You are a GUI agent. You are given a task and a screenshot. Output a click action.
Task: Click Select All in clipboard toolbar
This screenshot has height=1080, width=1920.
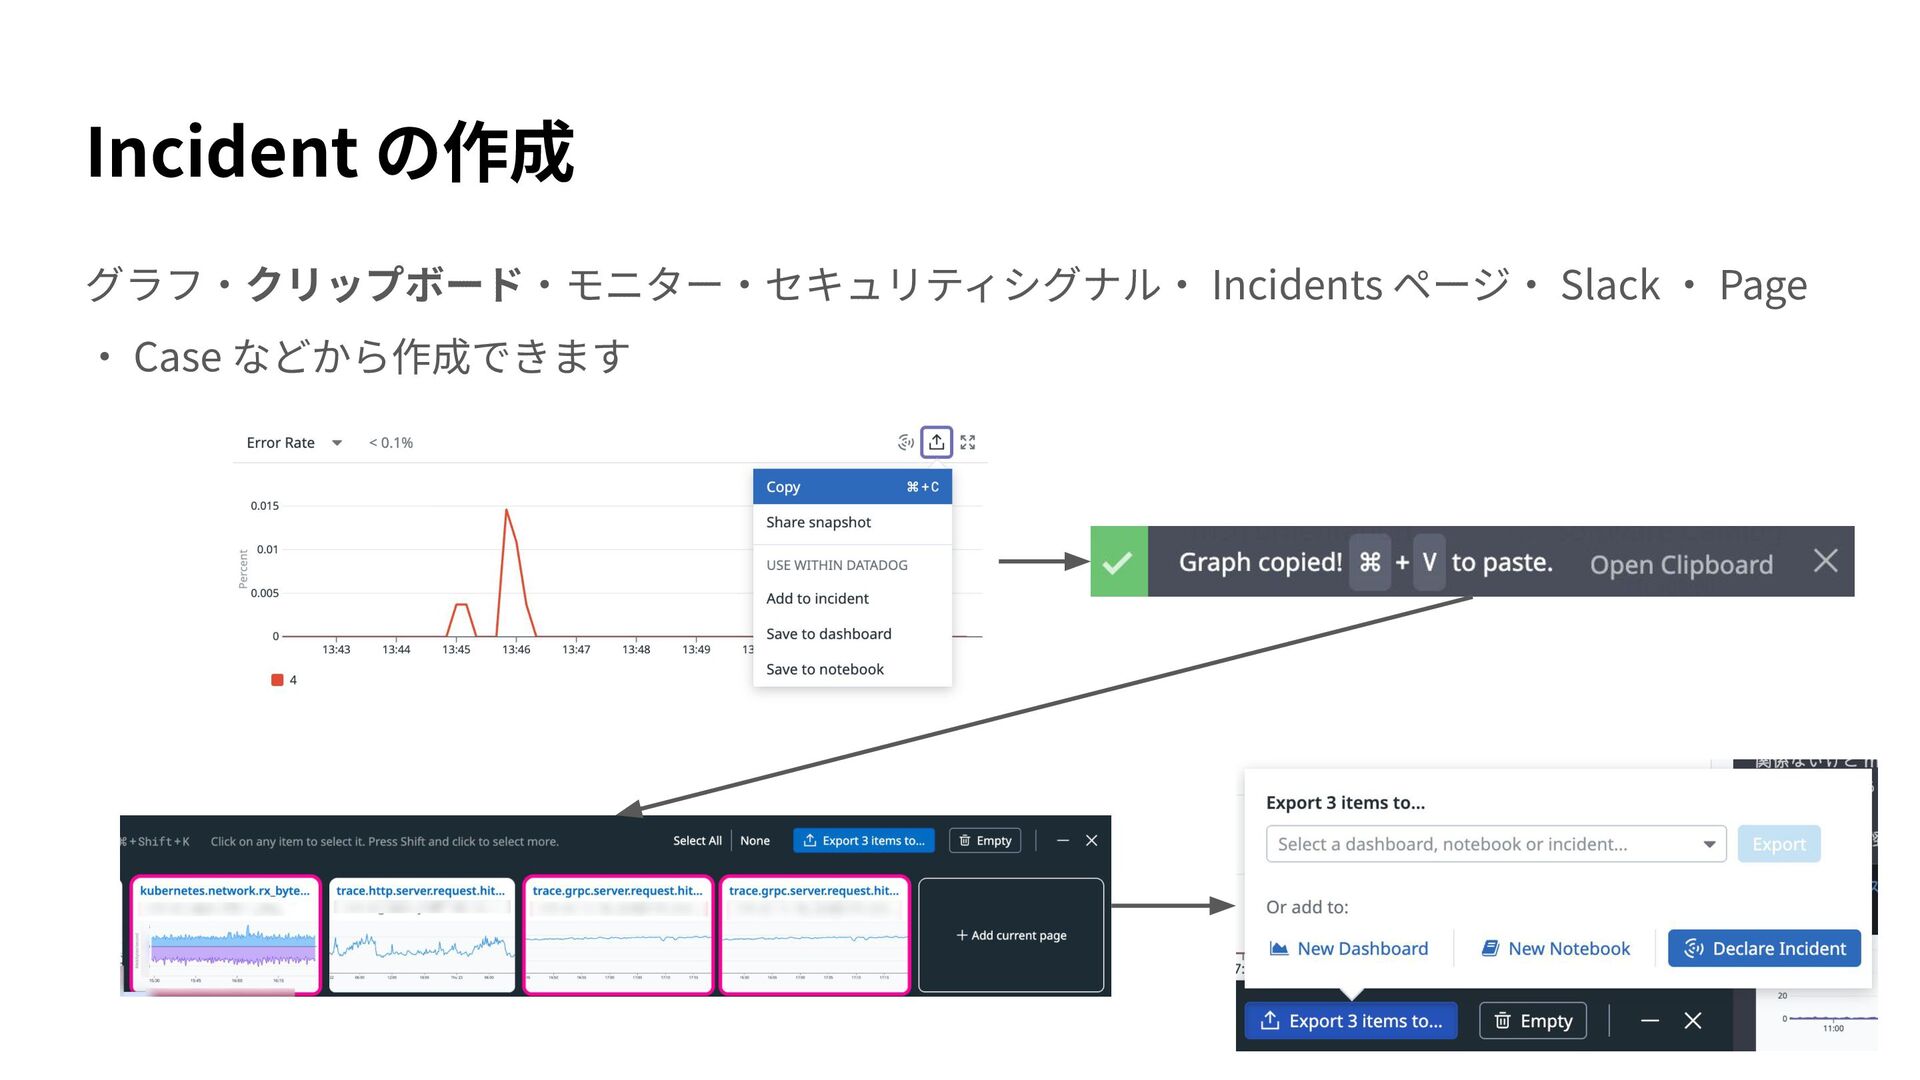(697, 841)
